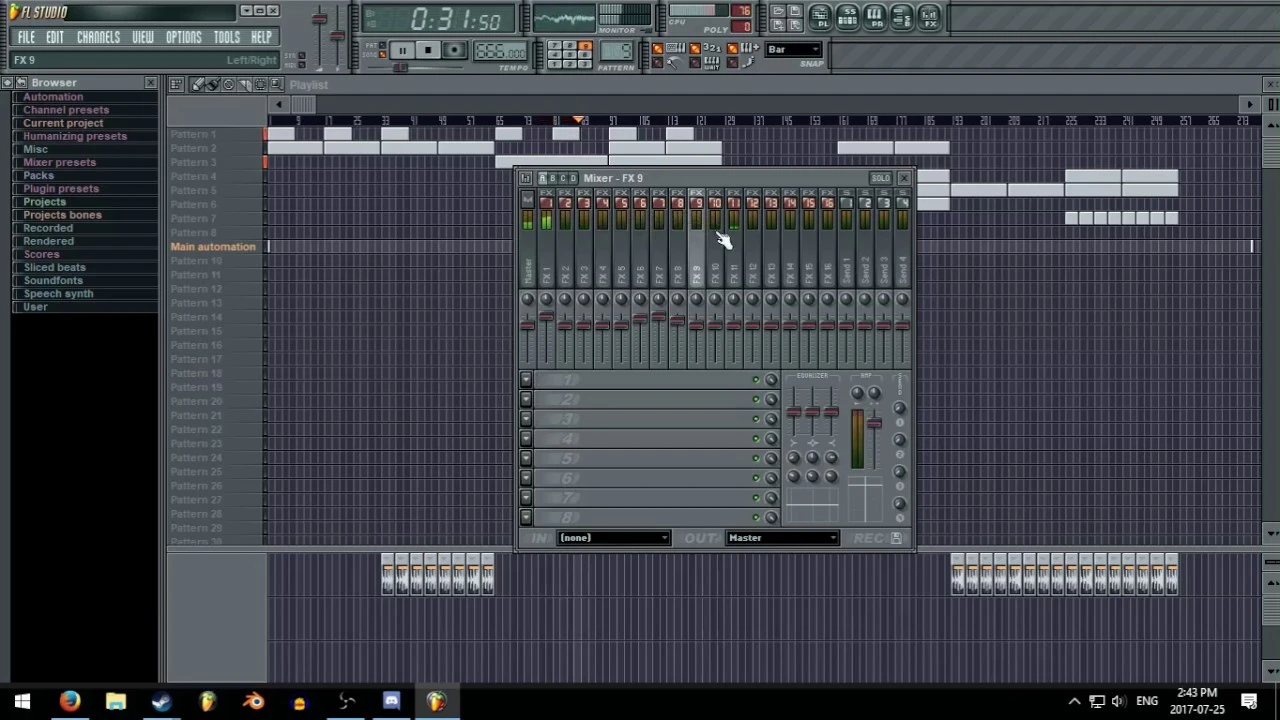Adjust the Master track pan knob
Screen dimensions: 1280x720
pos(527,299)
